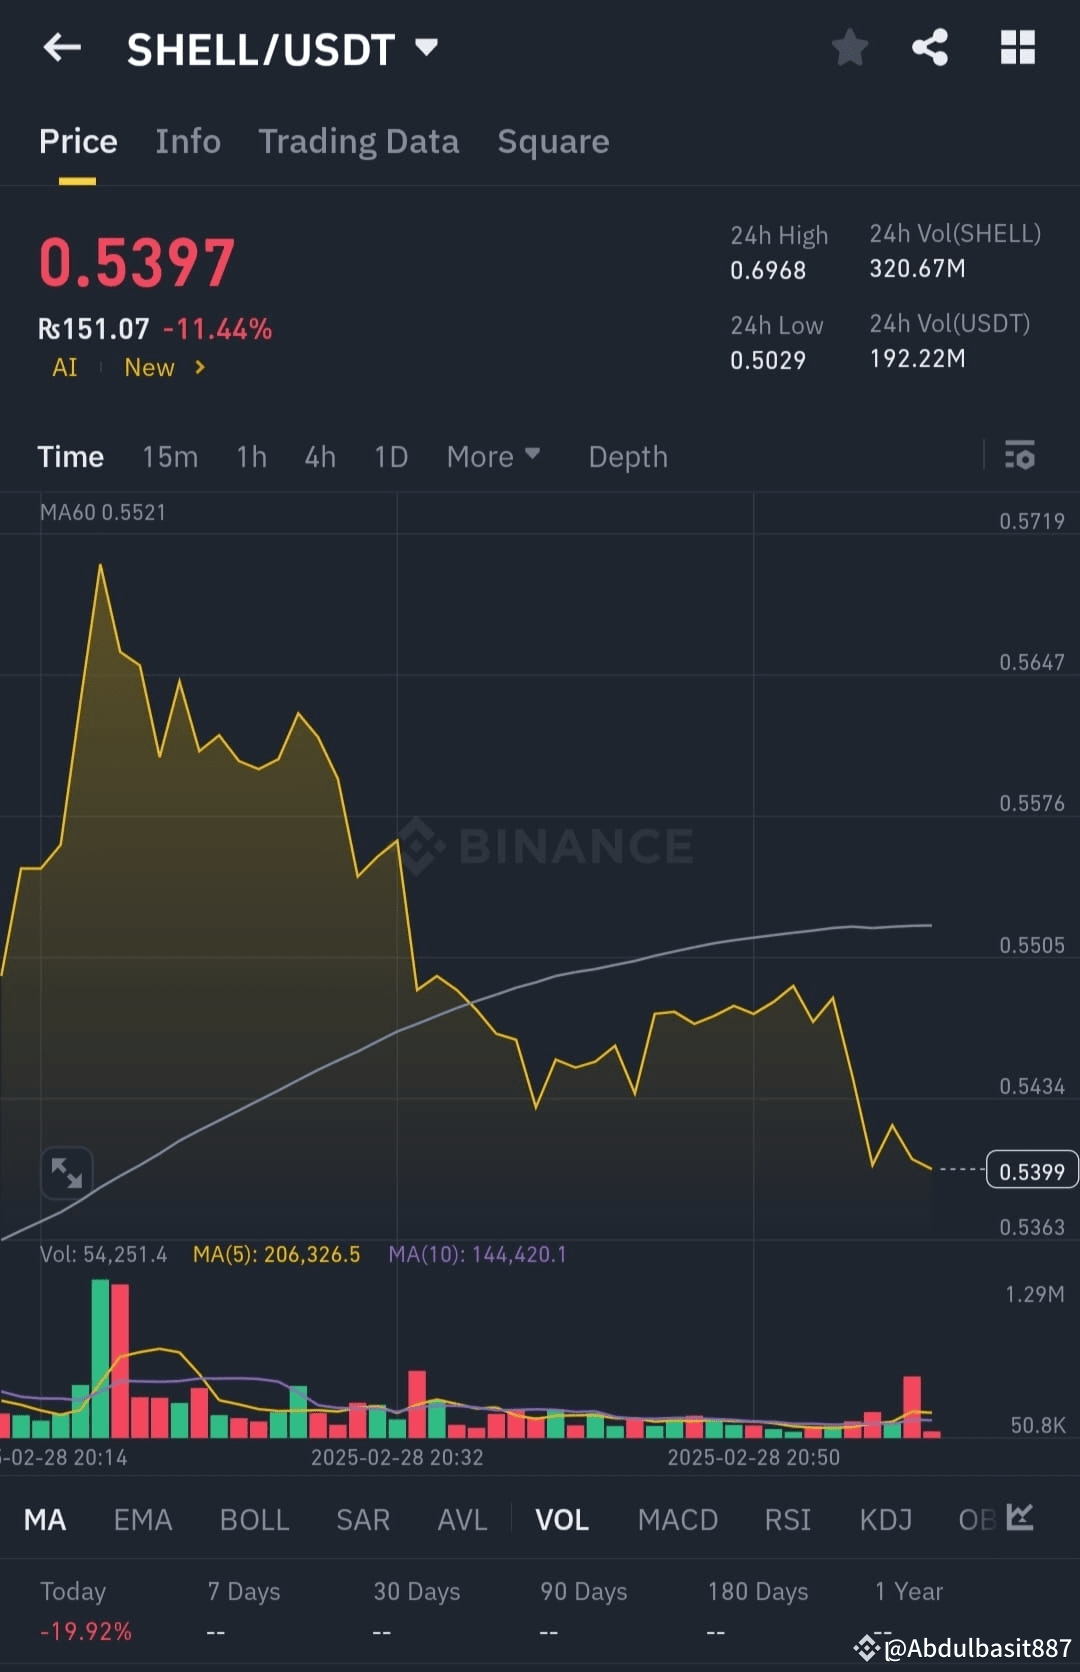Enable the RSI indicator

click(x=787, y=1519)
